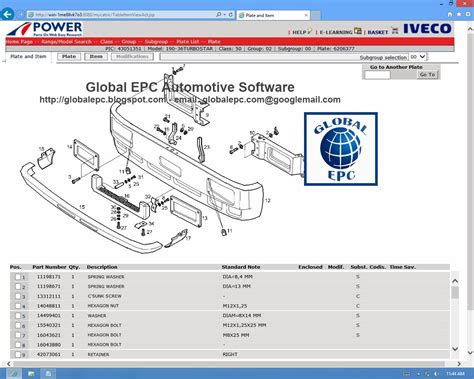
Task: Open the browser Home icon
Action: coord(450,14)
